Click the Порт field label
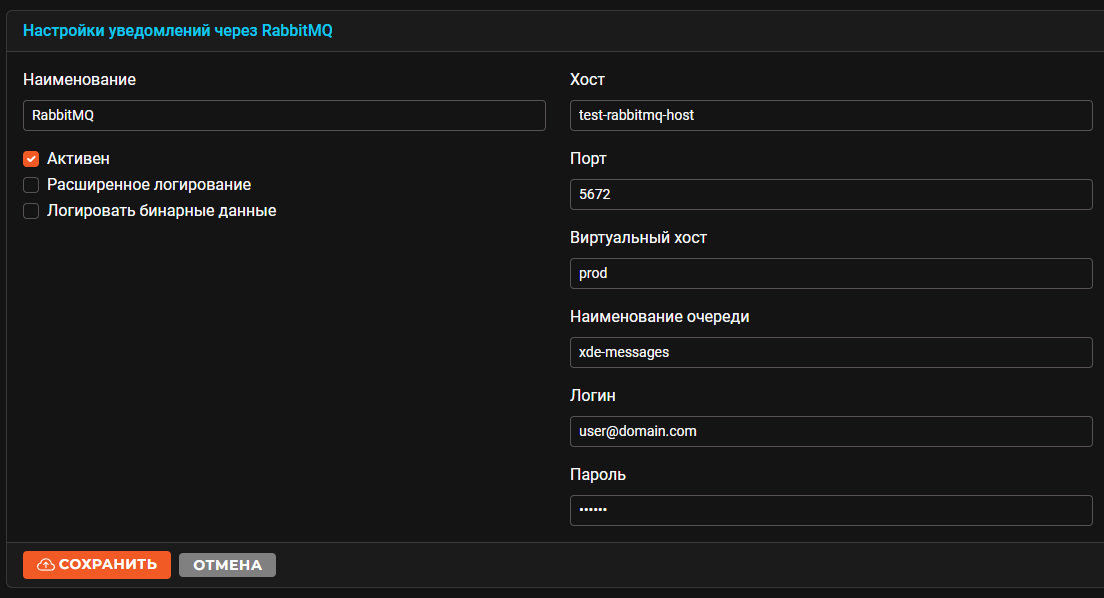The width and height of the screenshot is (1104, 598). pos(588,159)
